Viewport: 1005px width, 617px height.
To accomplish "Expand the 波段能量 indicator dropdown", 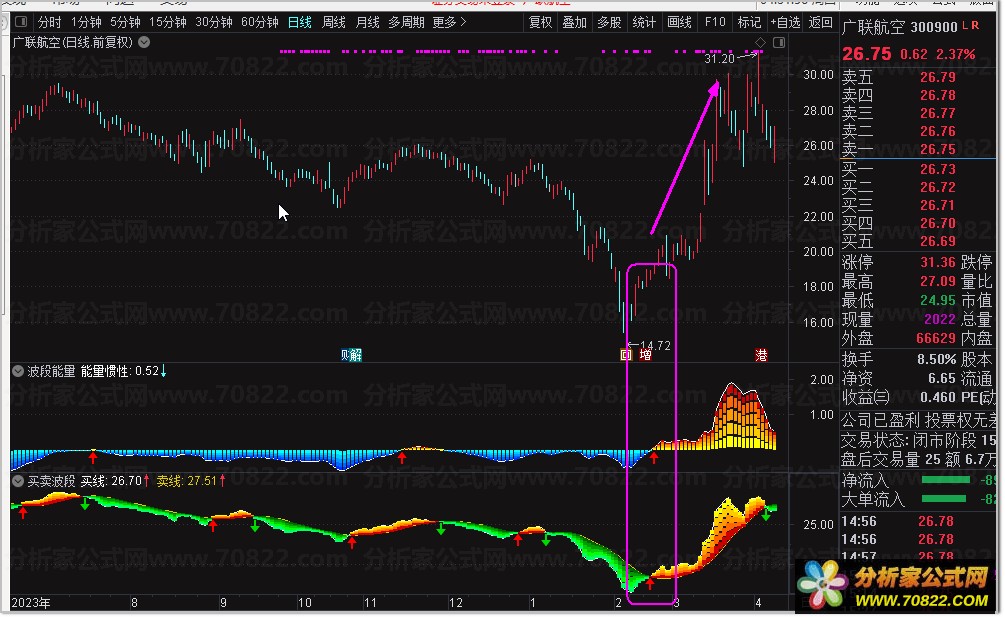I will [18, 371].
